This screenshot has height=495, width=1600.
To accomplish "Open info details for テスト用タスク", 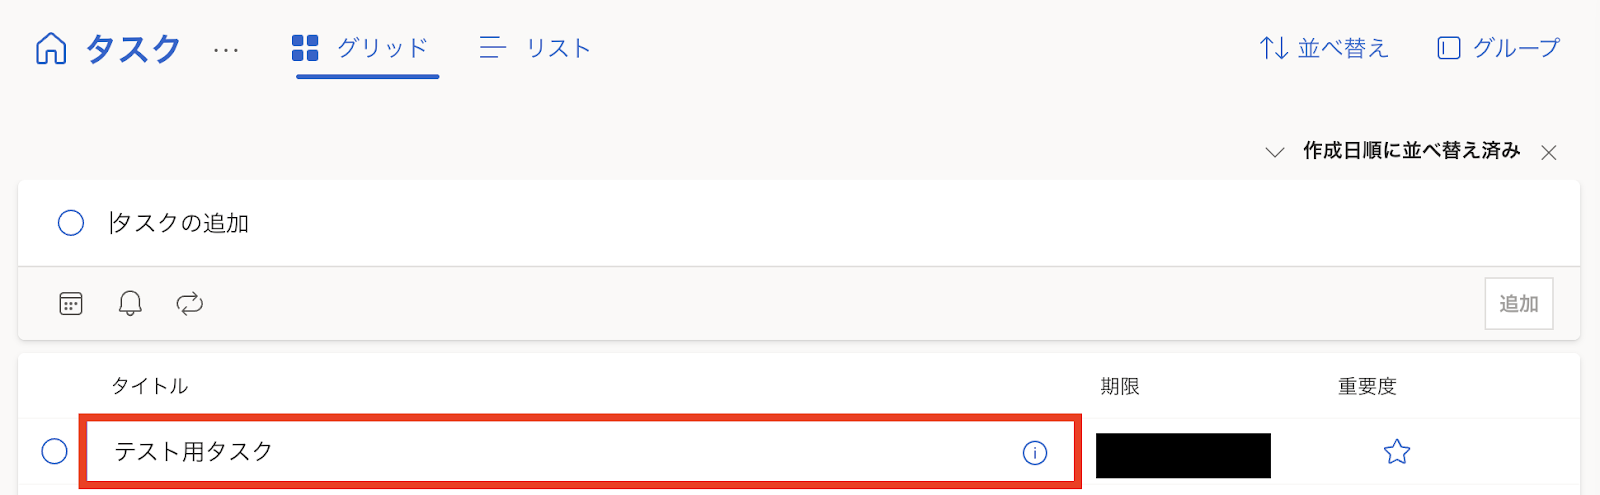I will [1034, 453].
